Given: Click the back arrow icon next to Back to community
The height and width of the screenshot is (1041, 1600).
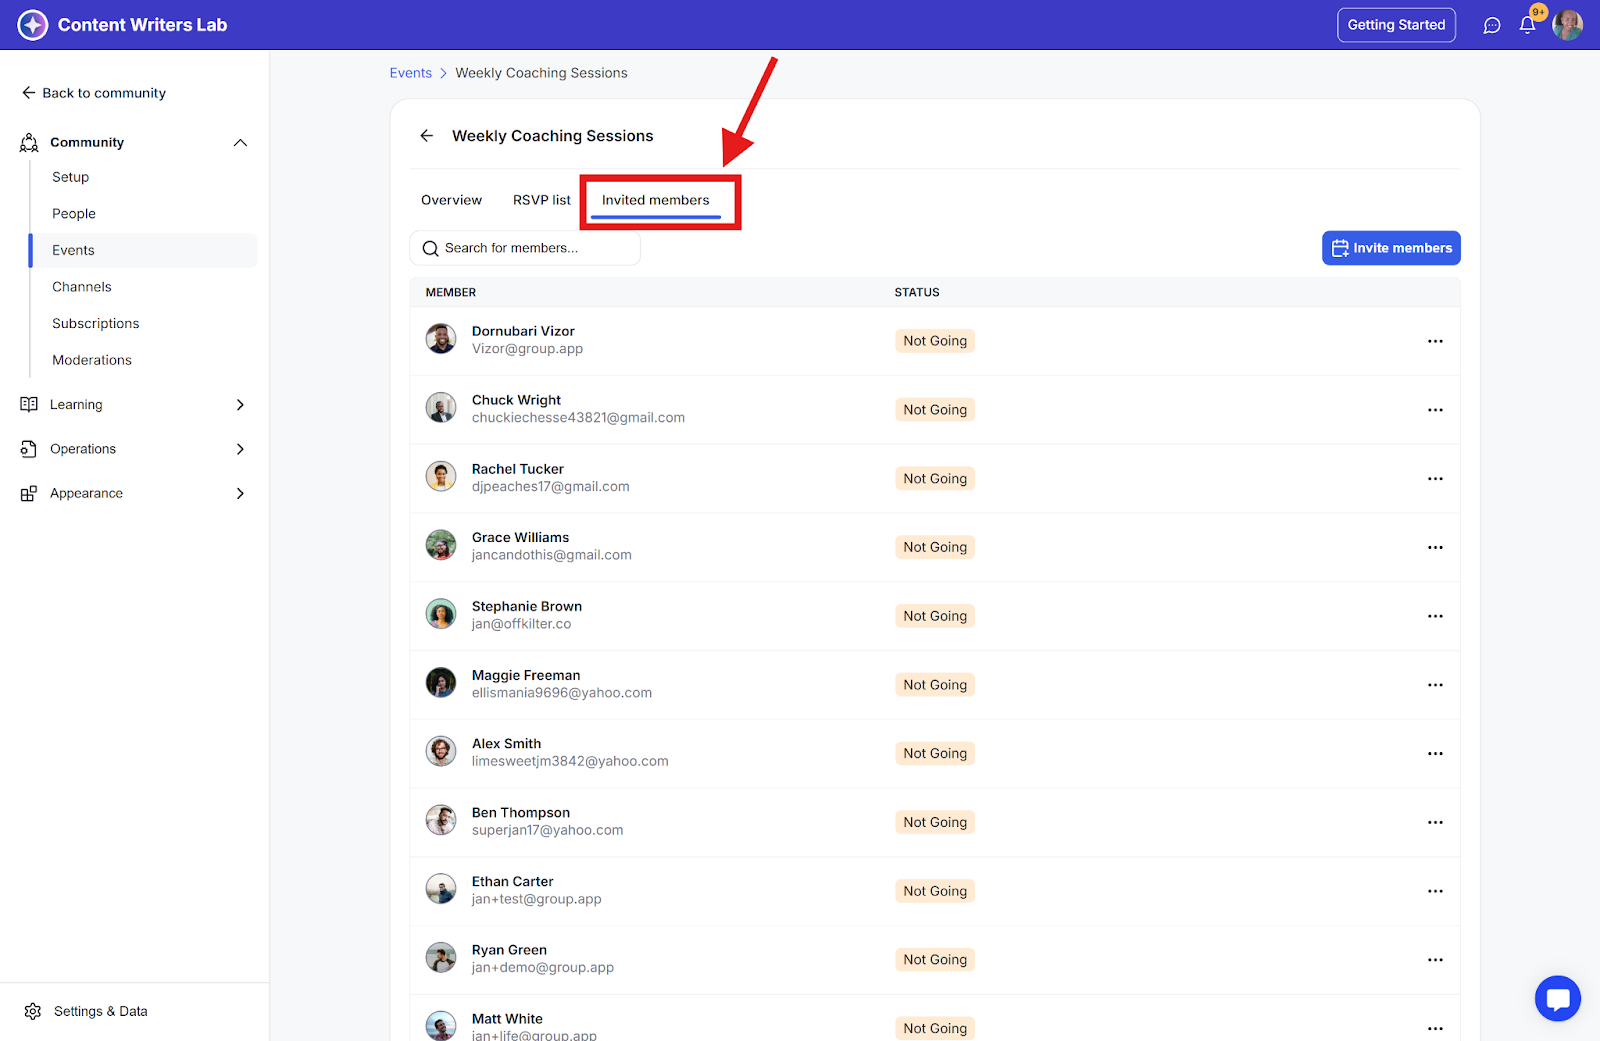Looking at the screenshot, I should click(x=28, y=93).
